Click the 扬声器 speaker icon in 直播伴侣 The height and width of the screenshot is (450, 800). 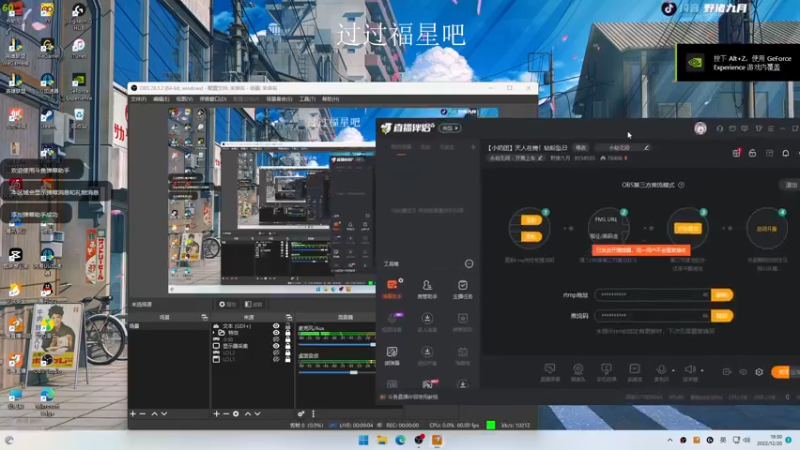[x=690, y=369]
